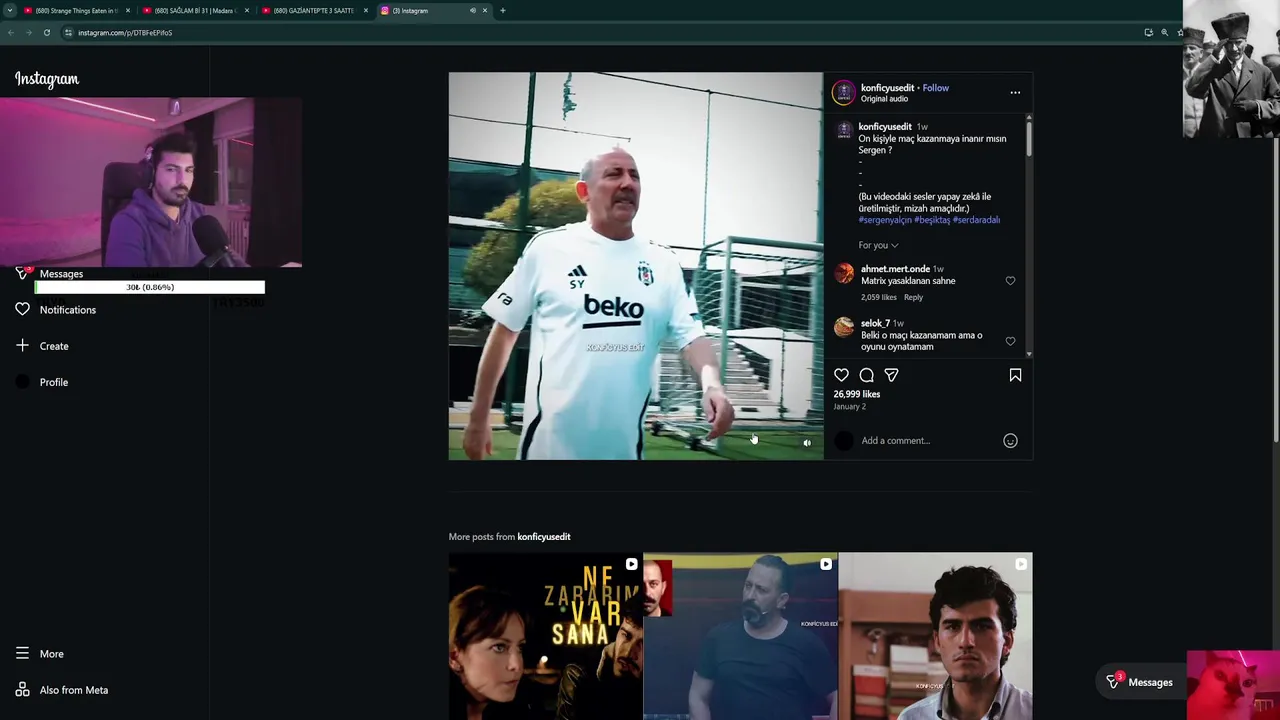Click the Original audio link
This screenshot has width=1280, height=720.
click(x=884, y=99)
